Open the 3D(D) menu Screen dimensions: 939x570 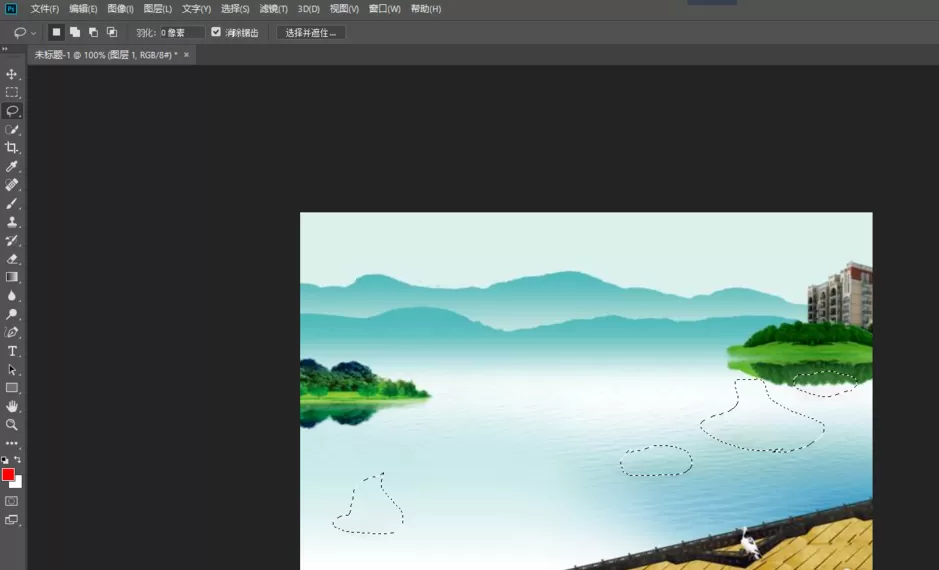[308, 9]
